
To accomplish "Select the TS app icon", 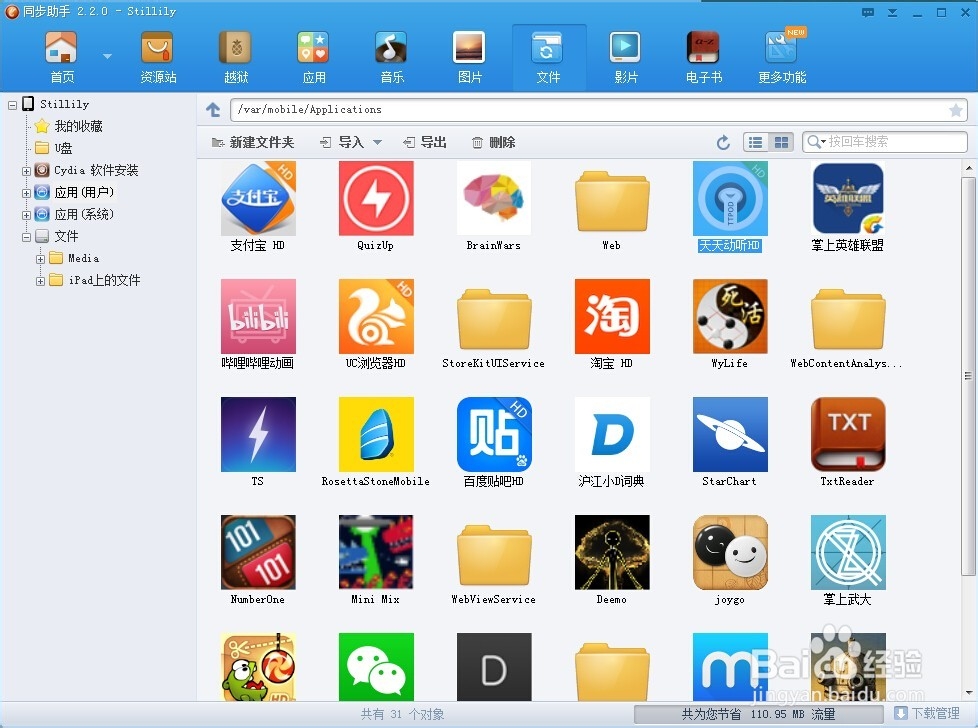I will pyautogui.click(x=258, y=434).
